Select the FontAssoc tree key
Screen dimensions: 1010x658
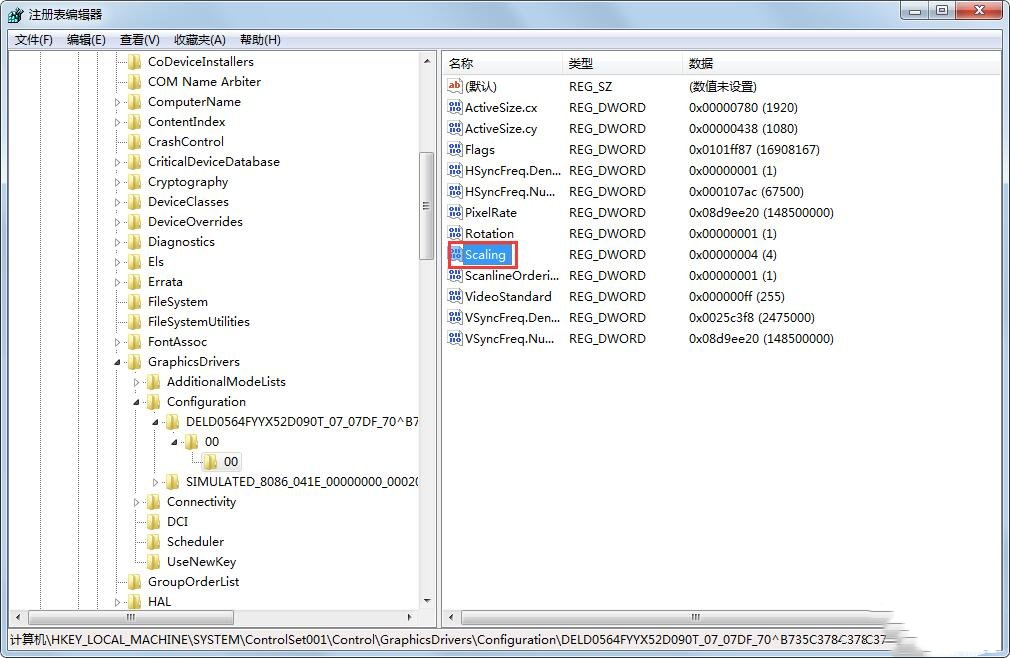coord(177,342)
